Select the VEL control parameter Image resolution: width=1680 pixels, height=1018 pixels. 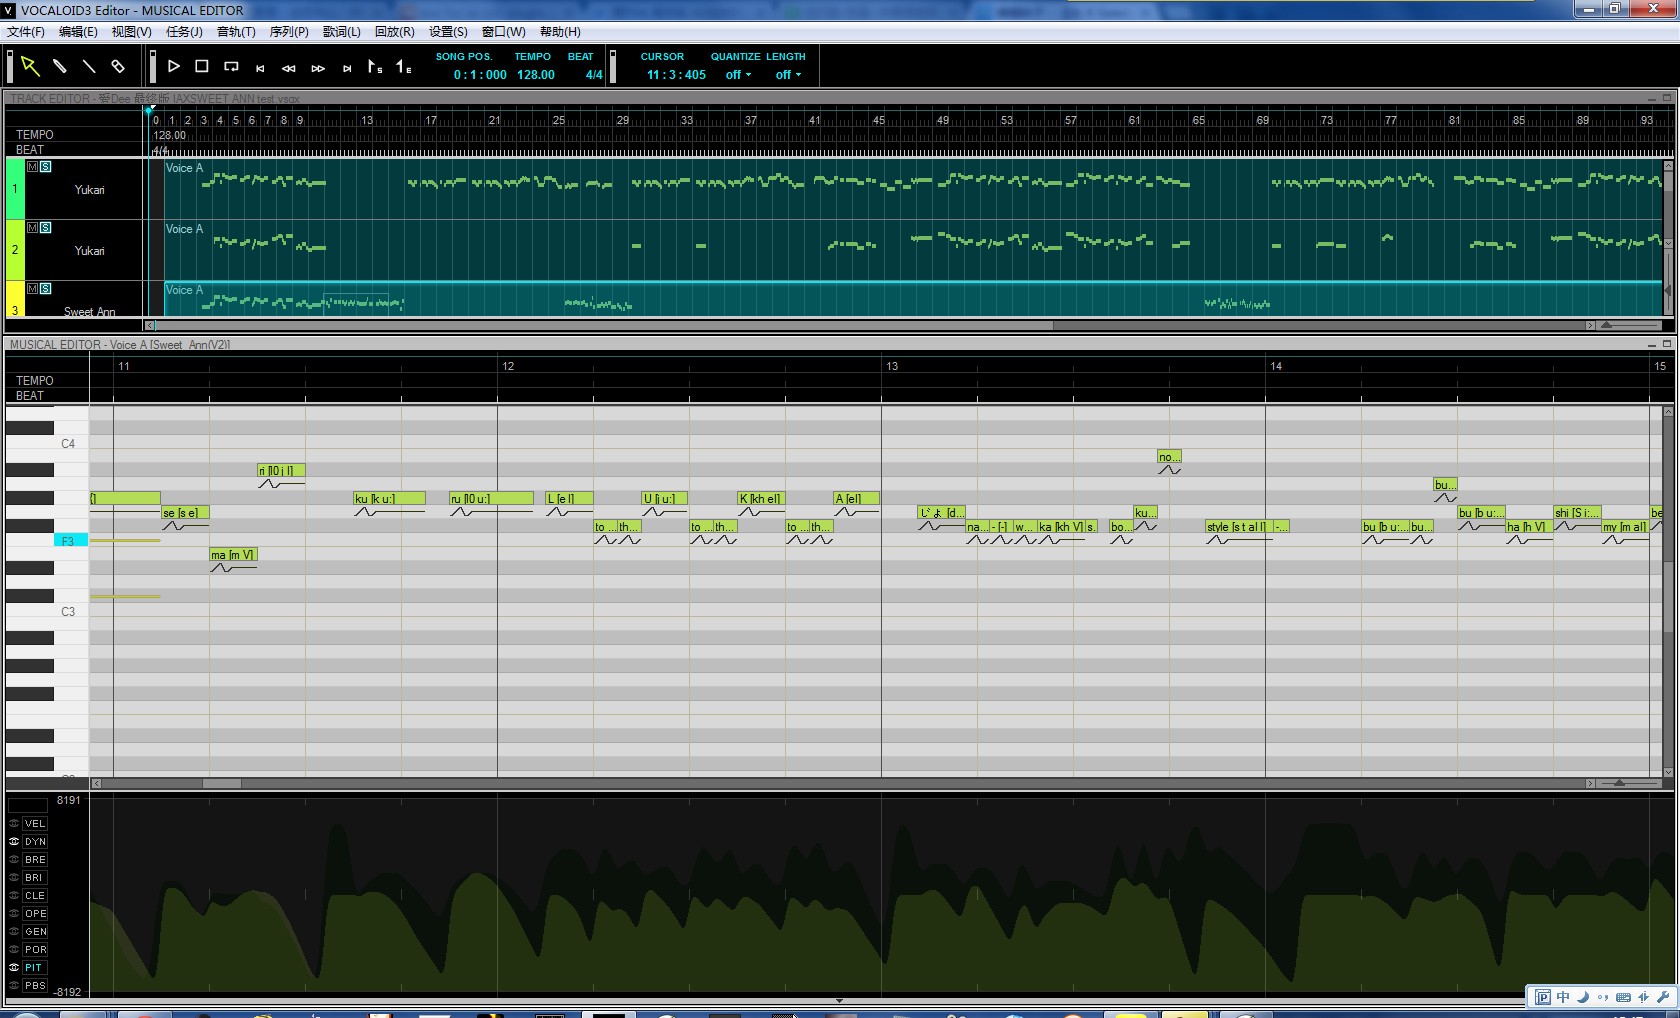35,824
